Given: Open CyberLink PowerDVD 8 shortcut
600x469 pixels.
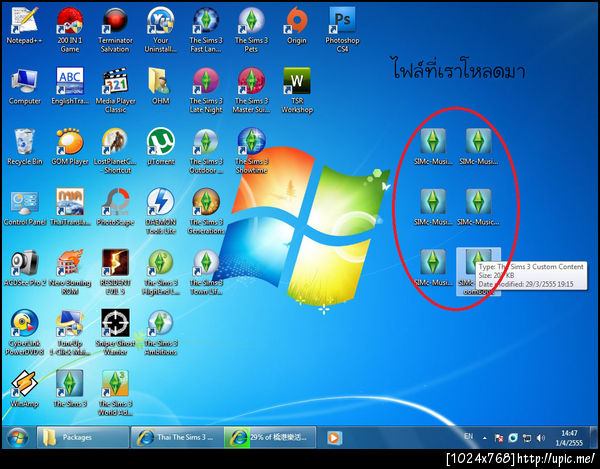Looking at the screenshot, I should tap(24, 333).
